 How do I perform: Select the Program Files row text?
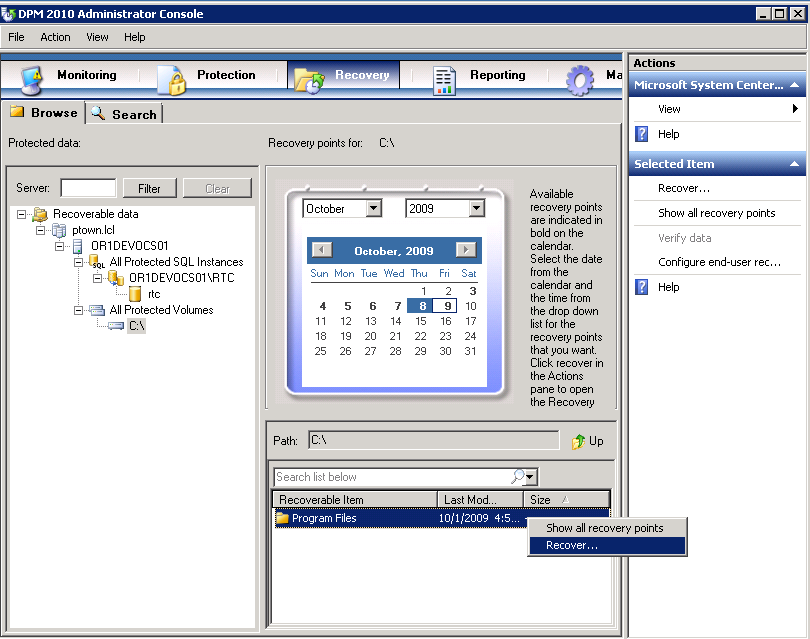click(324, 518)
